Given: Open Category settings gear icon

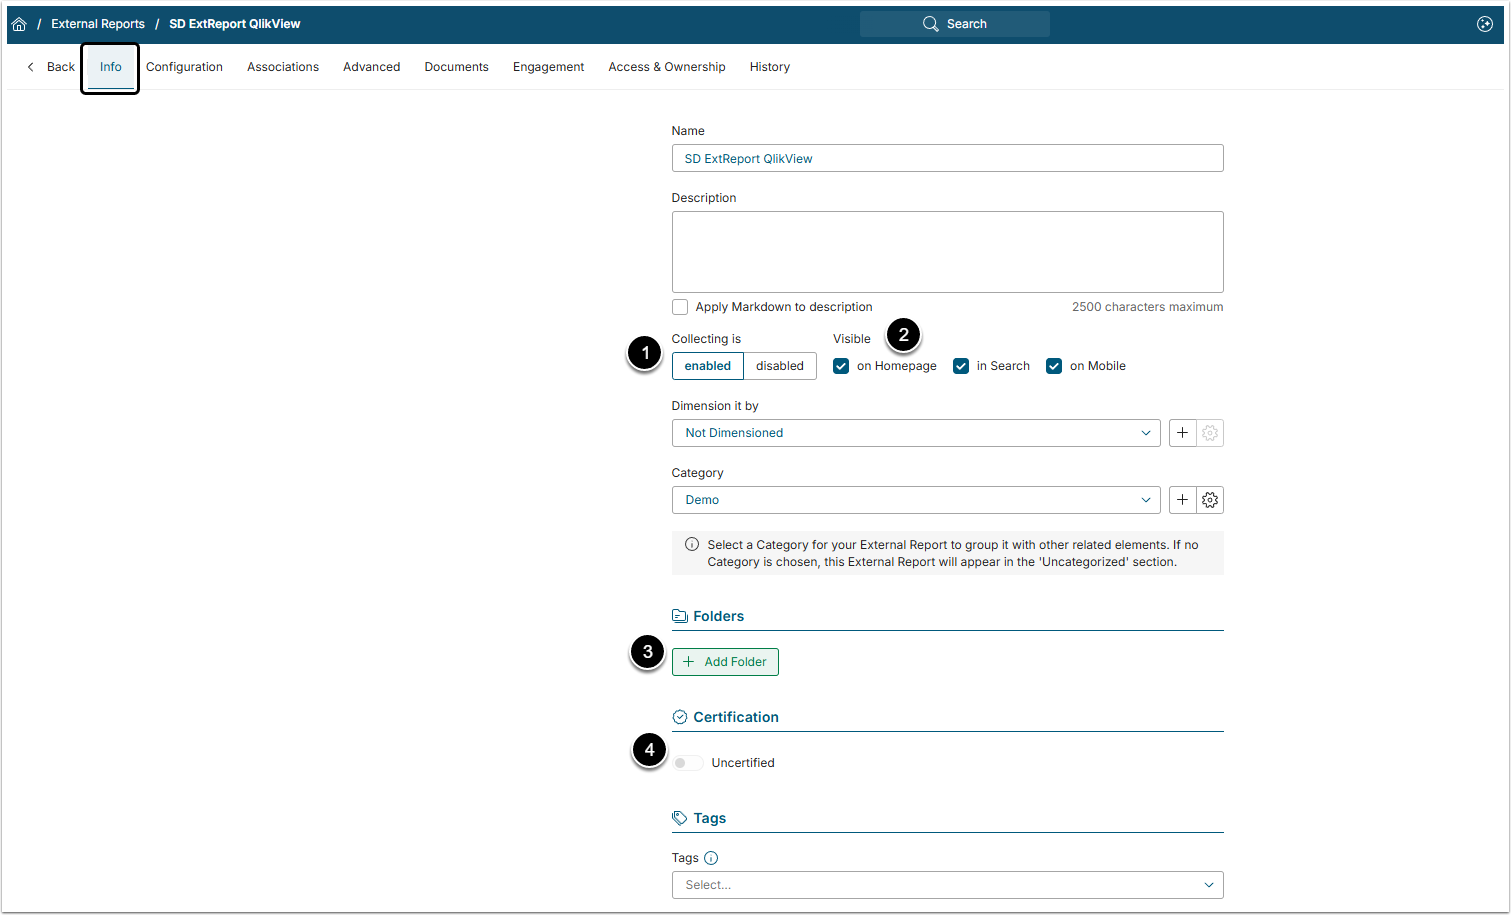Looking at the screenshot, I should (1210, 500).
